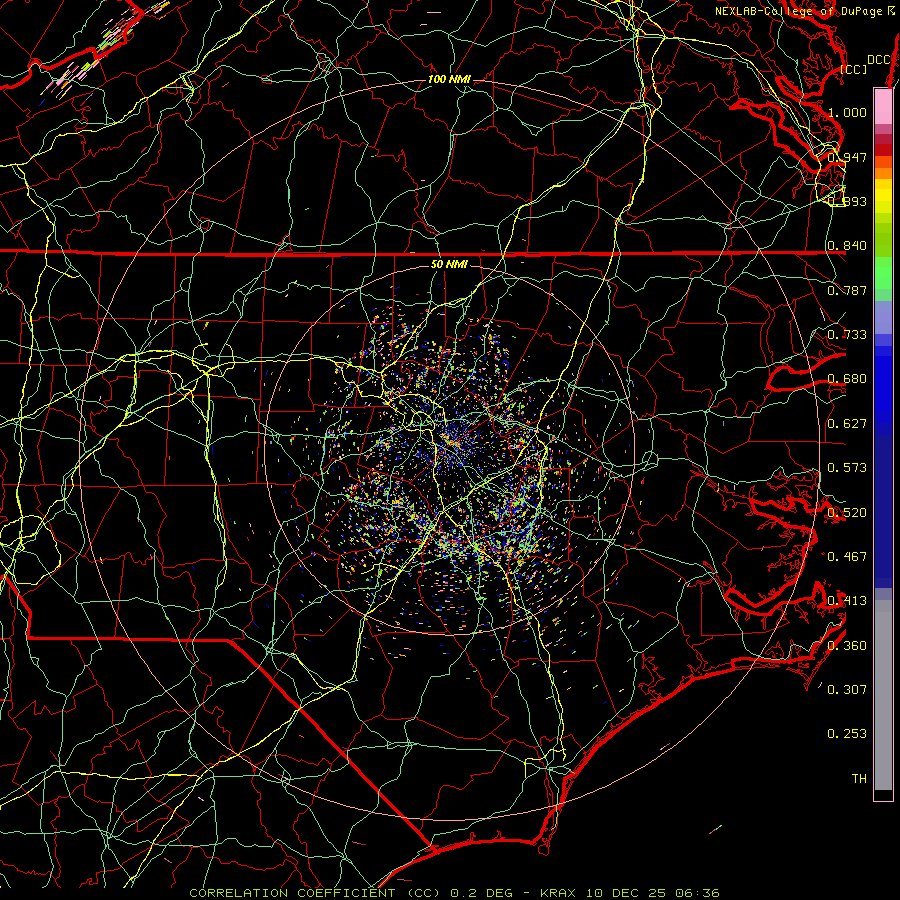Click the 0.360 legend value
Screen dimensions: 900x900
847,646
